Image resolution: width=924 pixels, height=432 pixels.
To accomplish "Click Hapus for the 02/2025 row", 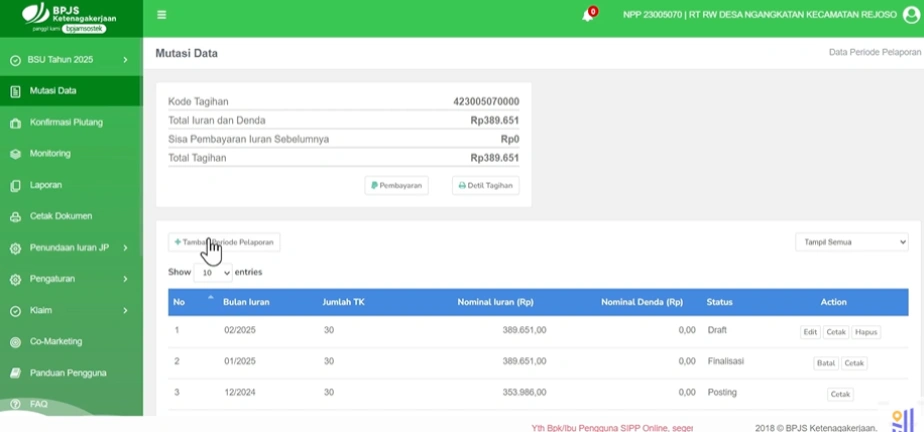I will (x=866, y=332).
